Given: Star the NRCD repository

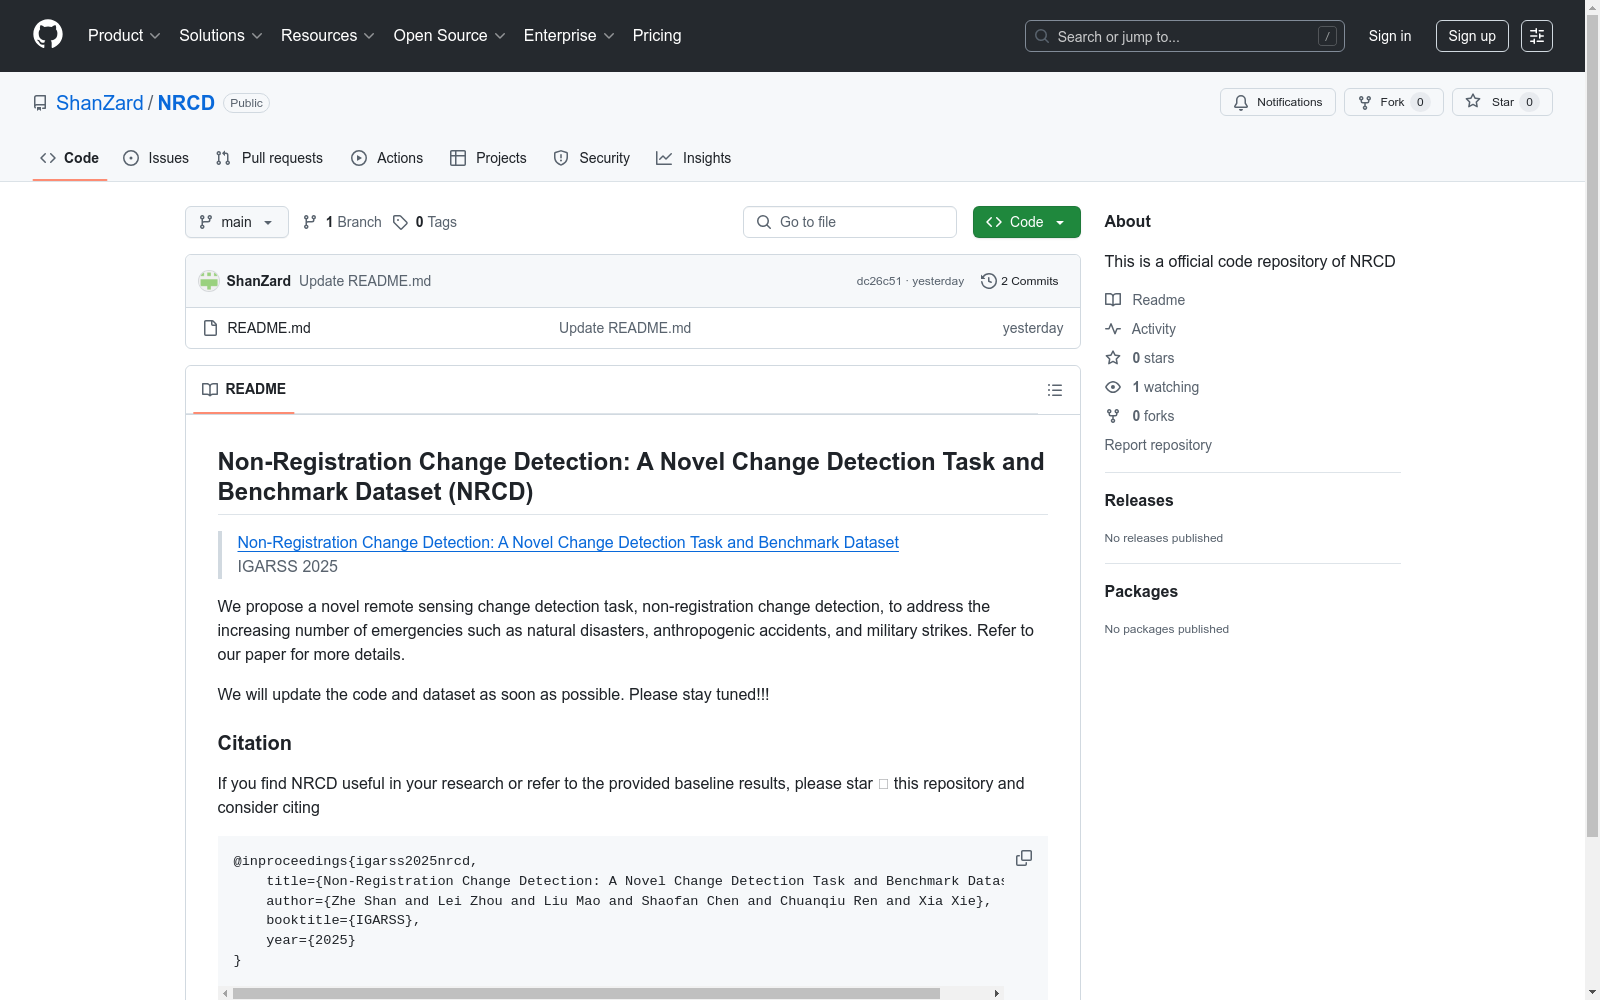Looking at the screenshot, I should 1501,102.
